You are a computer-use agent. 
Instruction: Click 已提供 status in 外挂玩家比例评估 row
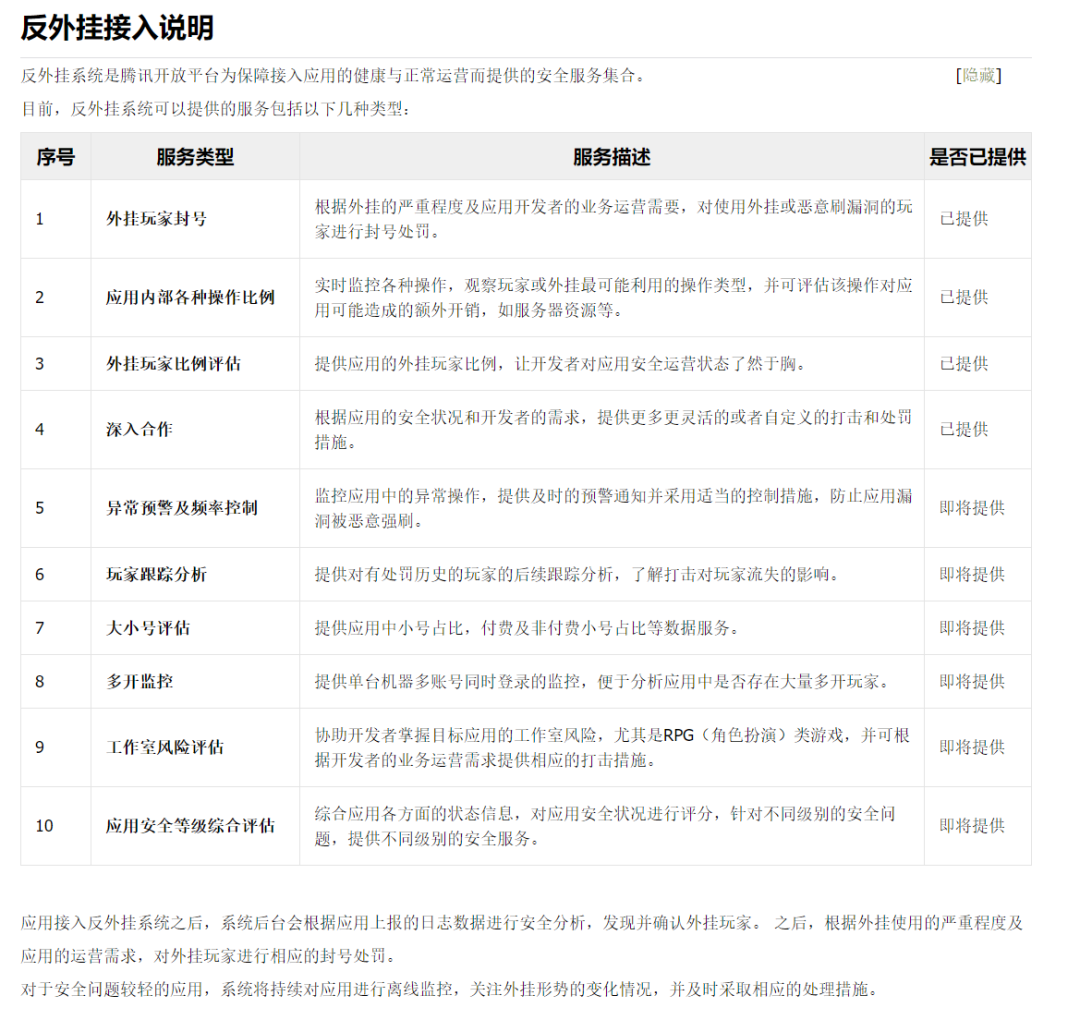pos(964,364)
